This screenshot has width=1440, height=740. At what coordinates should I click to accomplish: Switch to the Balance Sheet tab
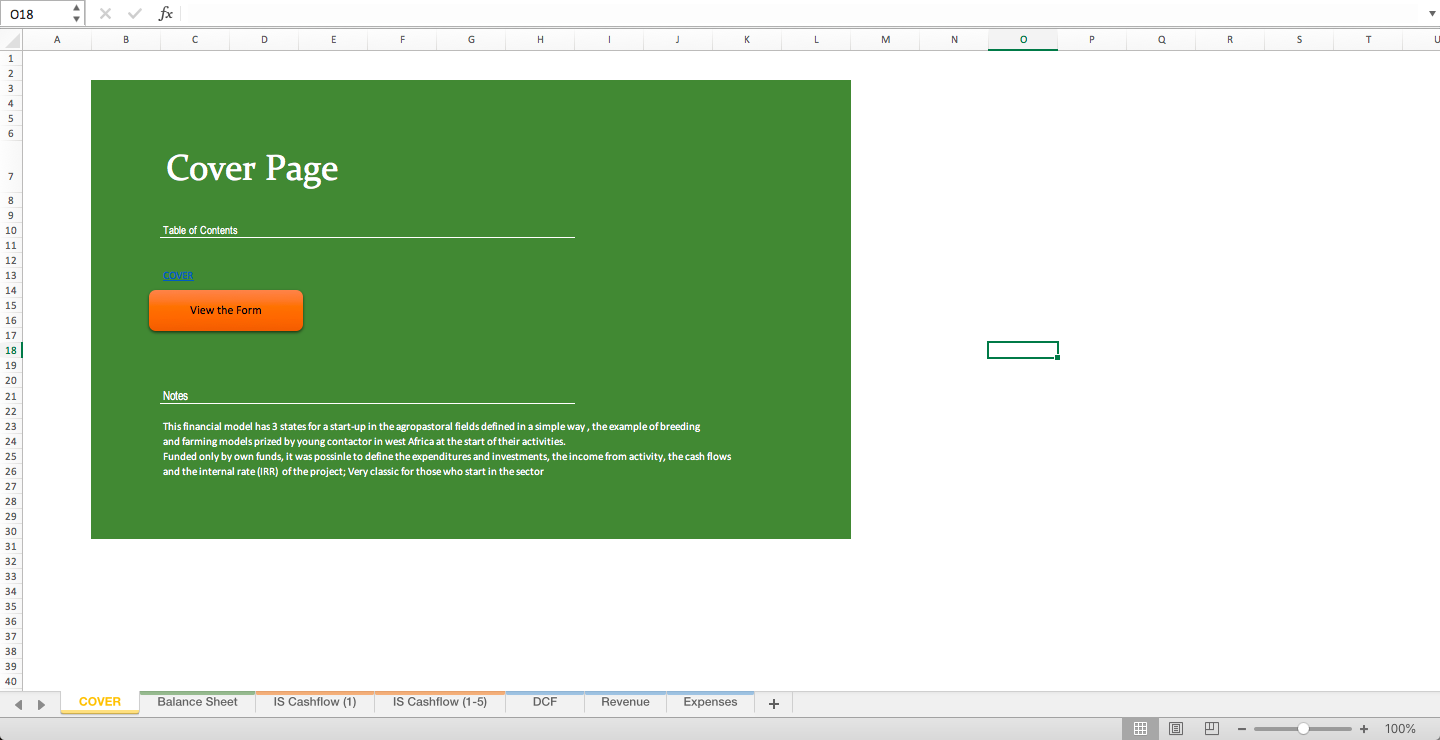tap(197, 702)
